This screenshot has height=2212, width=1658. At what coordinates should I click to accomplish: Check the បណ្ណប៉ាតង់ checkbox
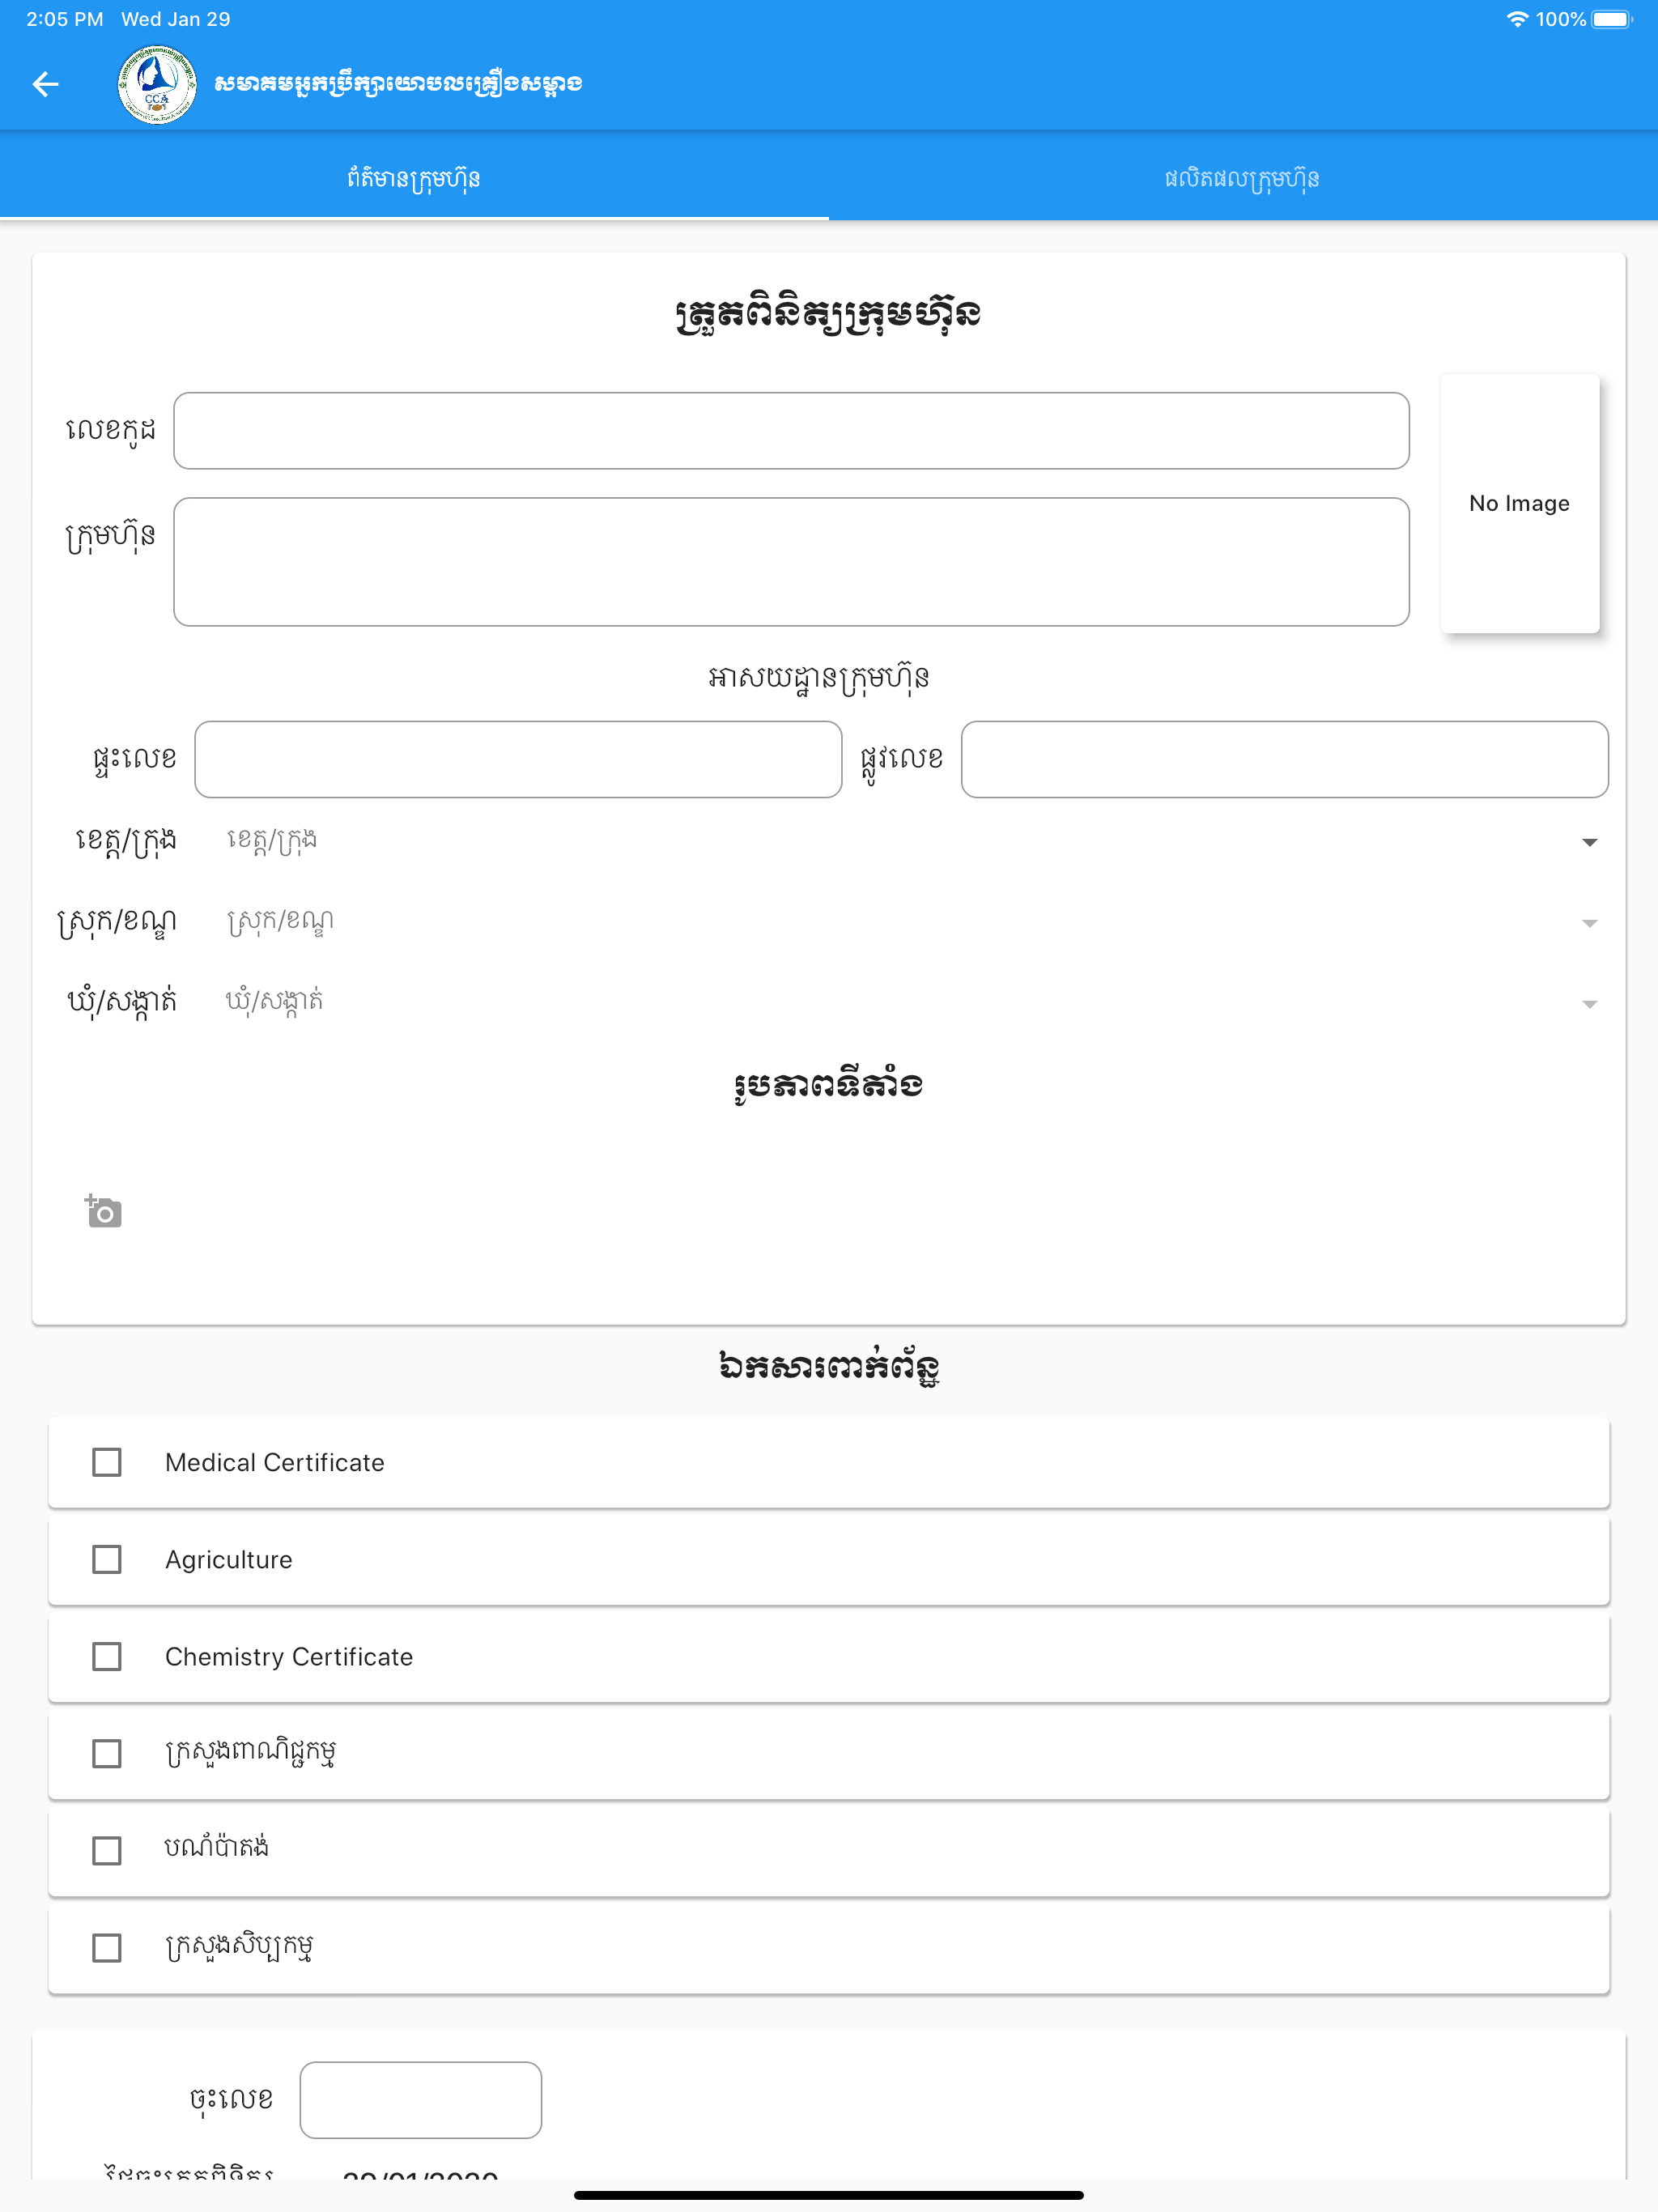107,1850
